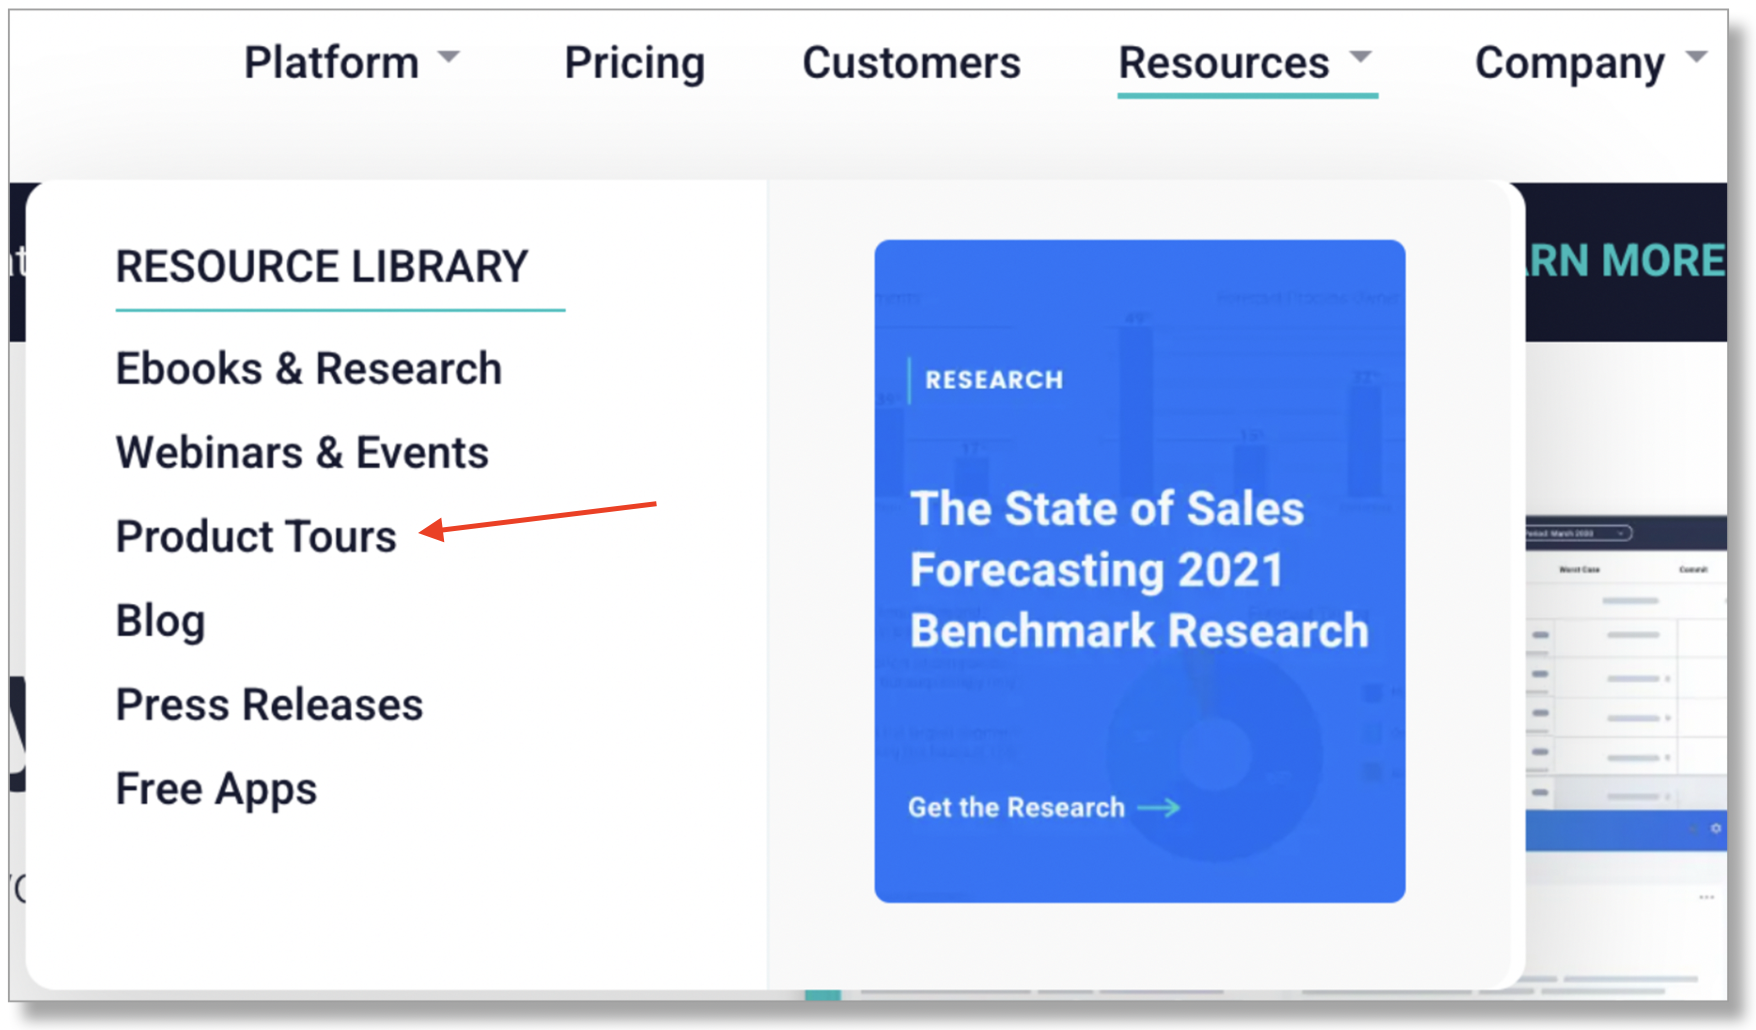1756x1030 pixels.
Task: Open the State of Sales Forecasting 2021 card title
Action: tap(1139, 569)
